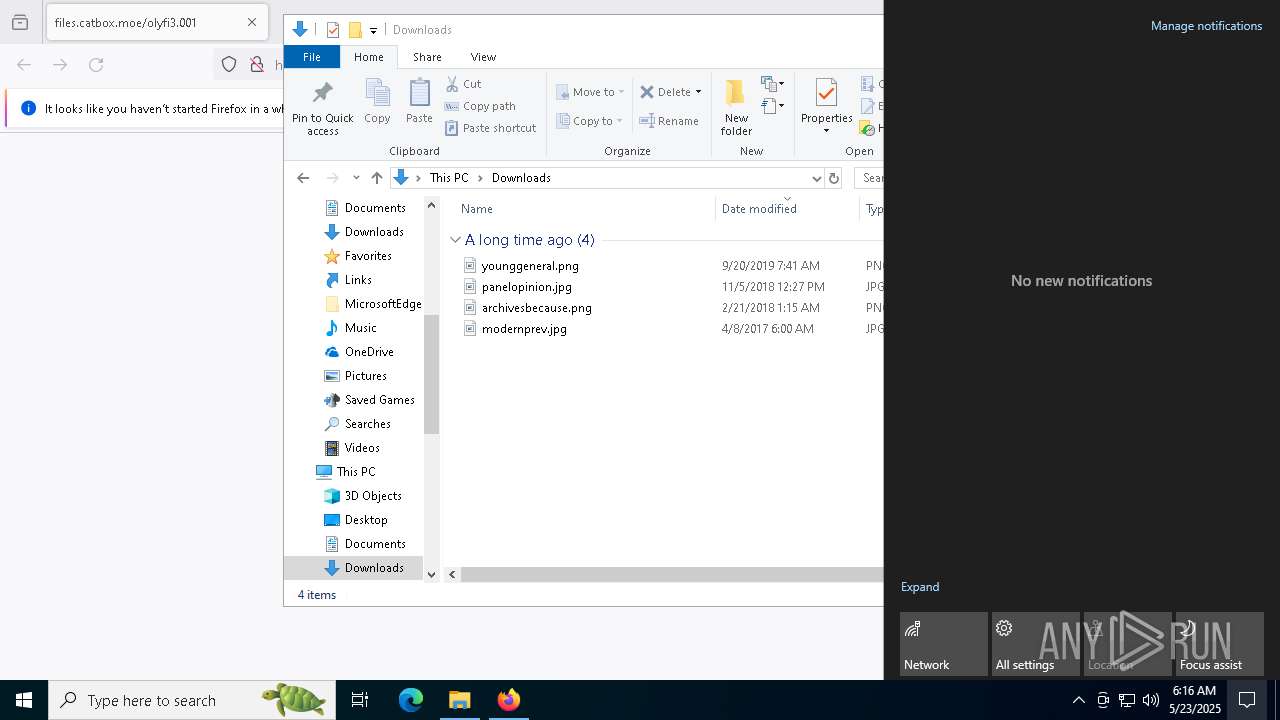Toggle Network quick action tile
Image resolution: width=1280 pixels, height=720 pixels.
pos(944,644)
